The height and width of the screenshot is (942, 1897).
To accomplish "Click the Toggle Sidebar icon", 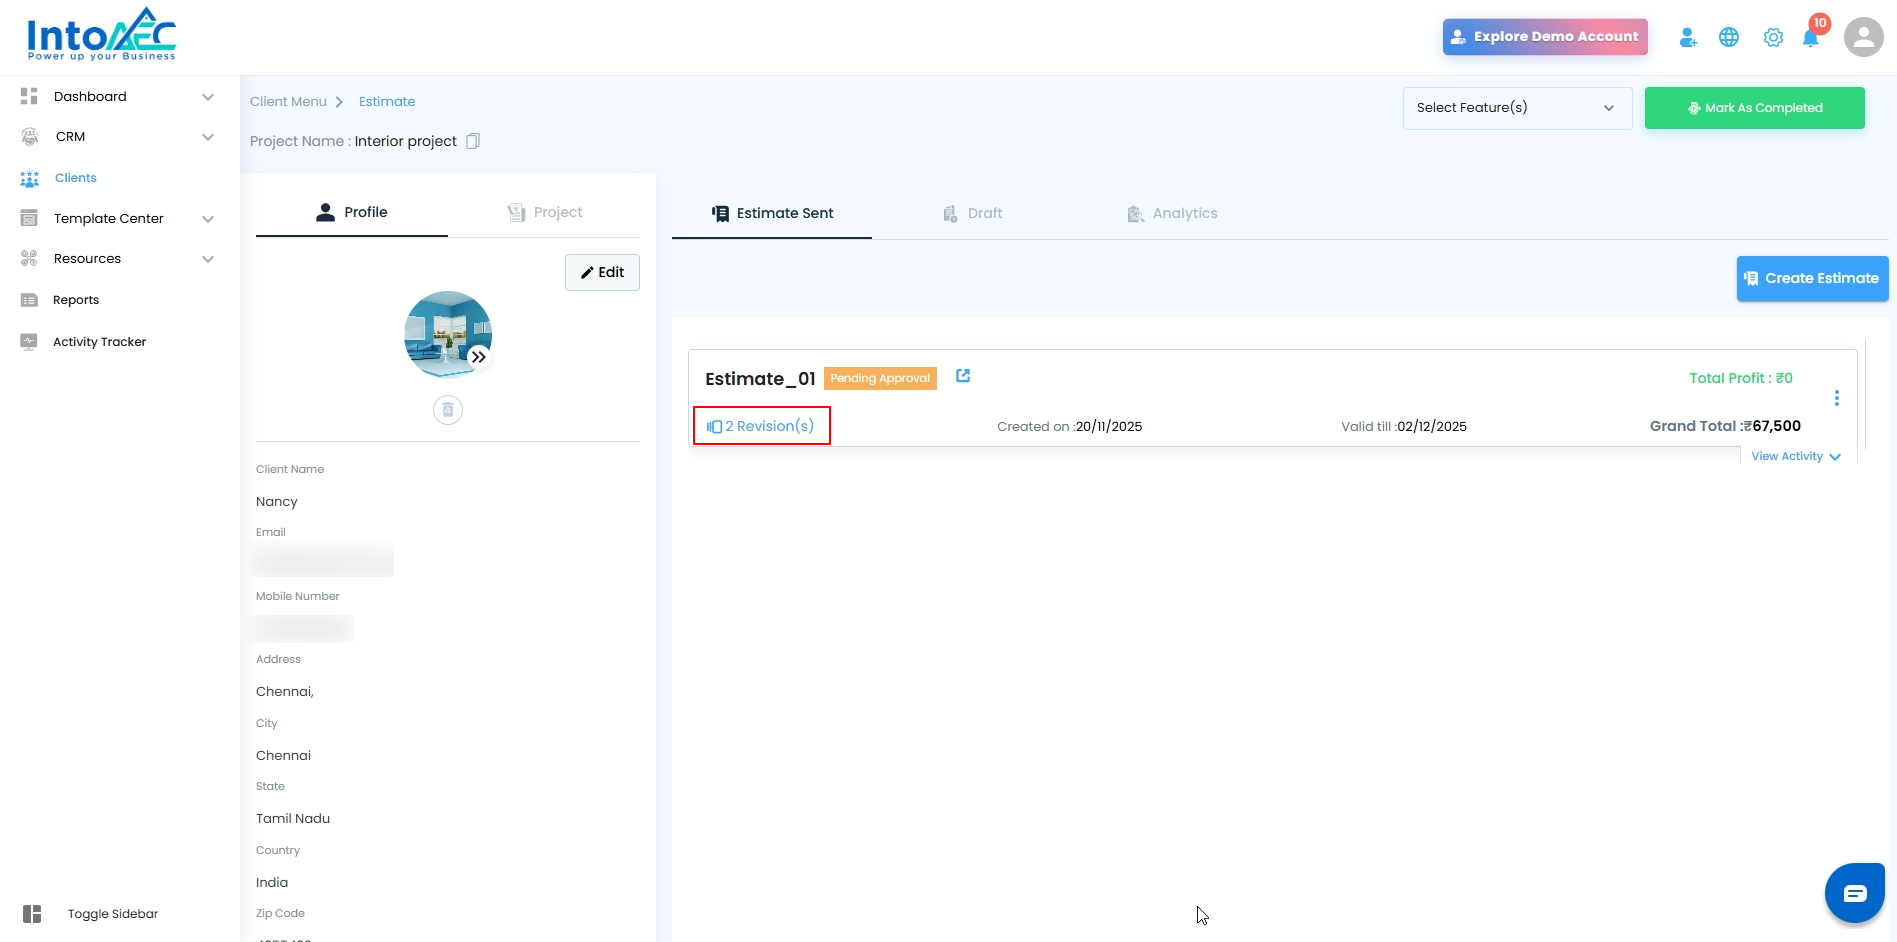I will [x=32, y=914].
